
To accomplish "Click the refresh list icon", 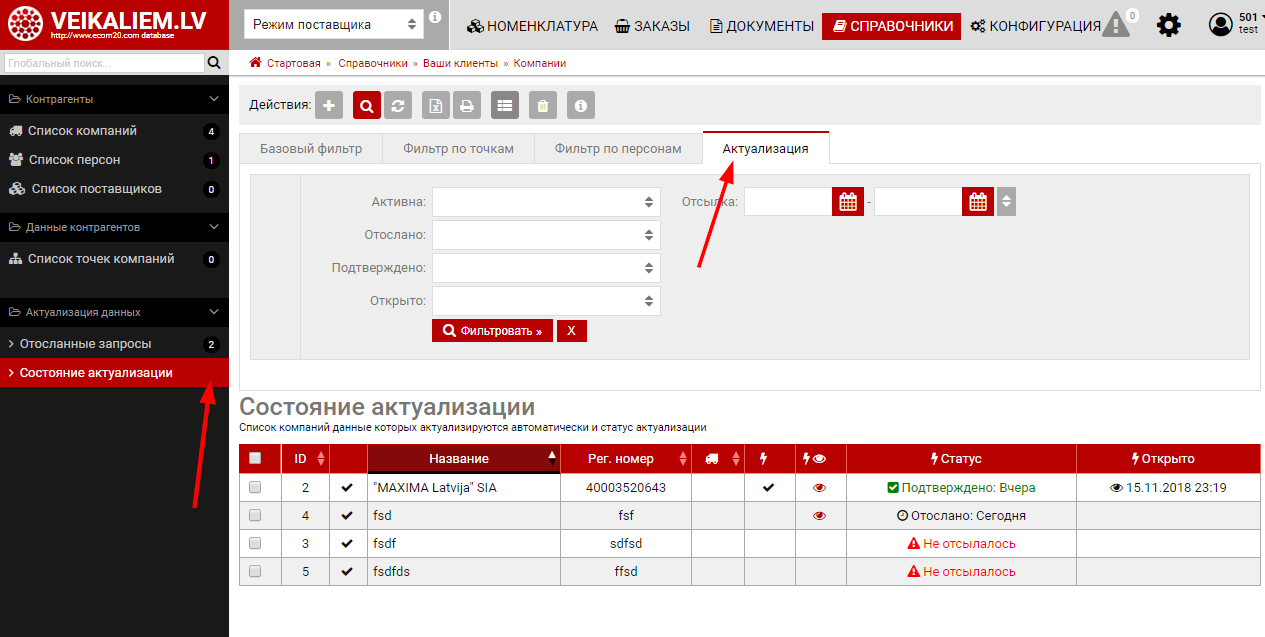I will click(398, 105).
